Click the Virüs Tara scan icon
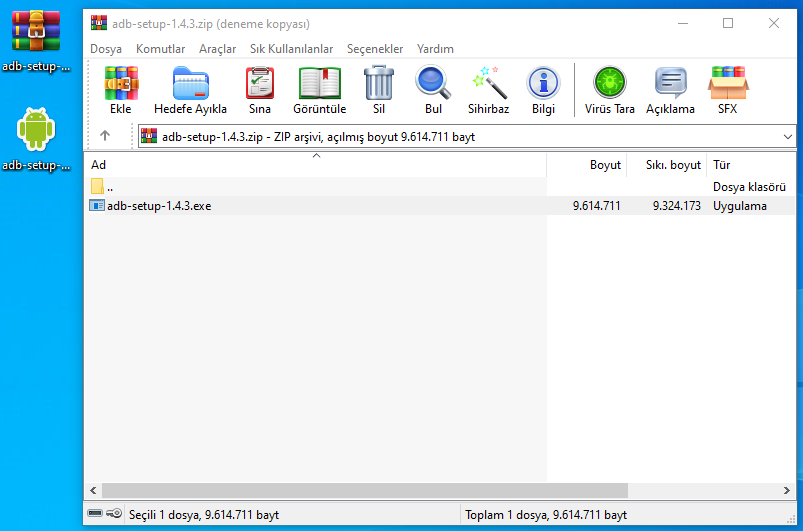Screen dimensions: 803x531 609,83
